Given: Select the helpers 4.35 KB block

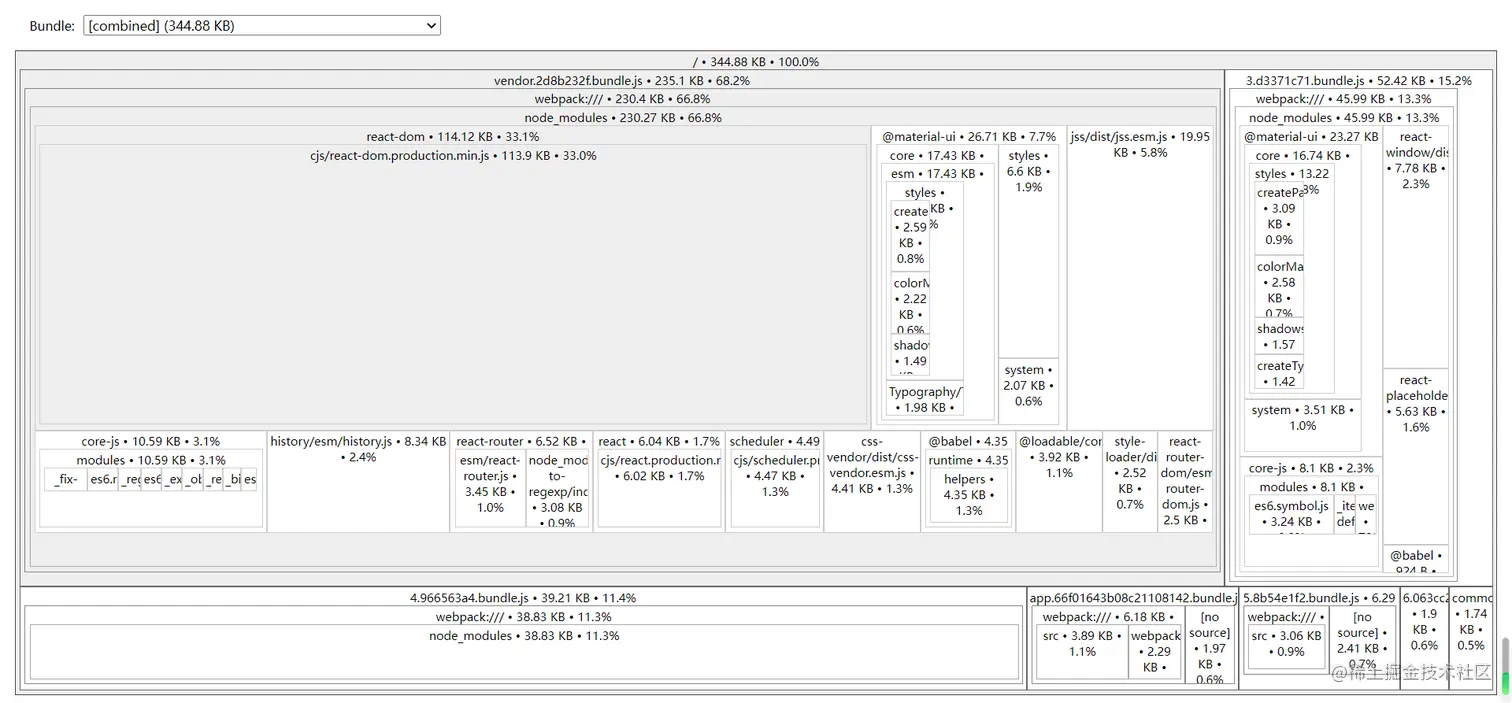Looking at the screenshot, I should pos(968,495).
